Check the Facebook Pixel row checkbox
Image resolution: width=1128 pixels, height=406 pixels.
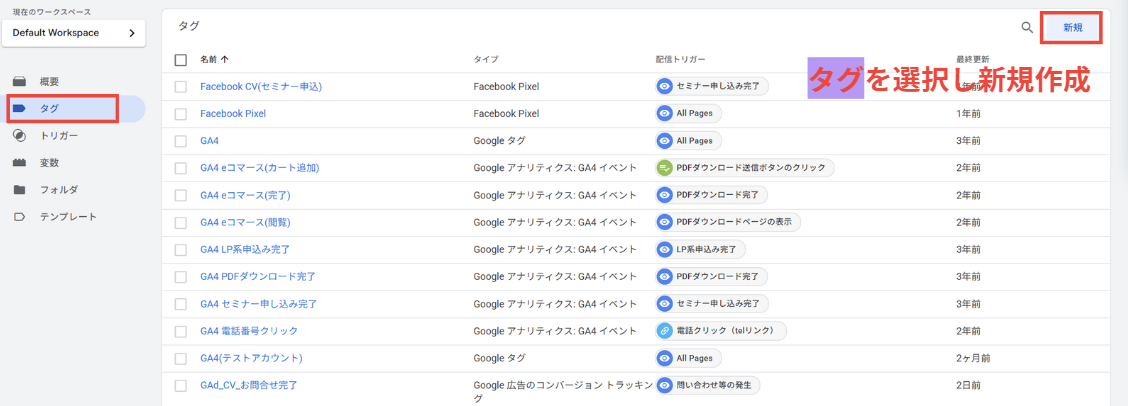coord(181,114)
